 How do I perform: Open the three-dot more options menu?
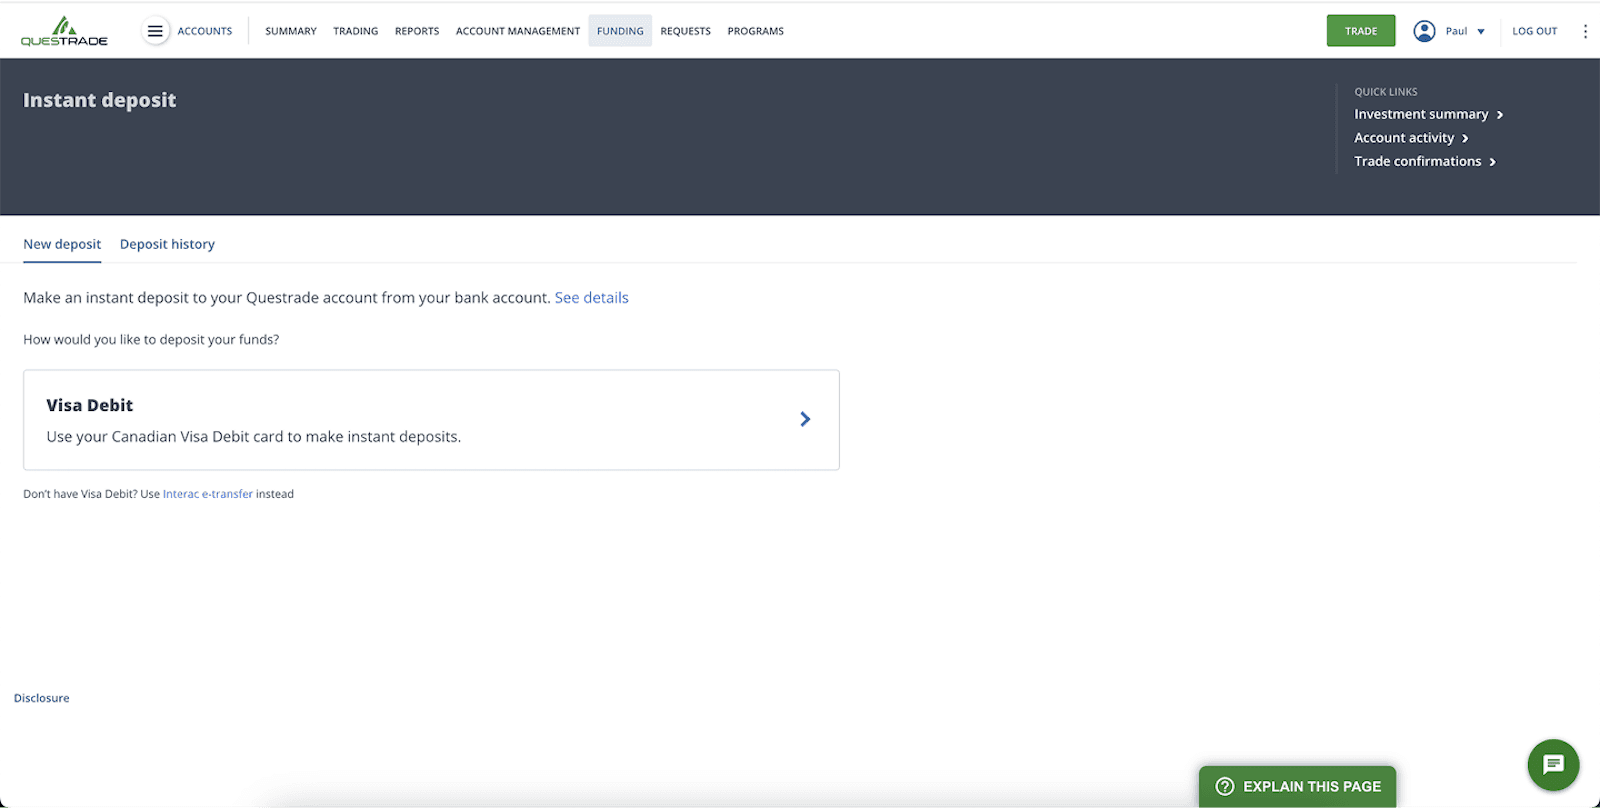(1585, 31)
